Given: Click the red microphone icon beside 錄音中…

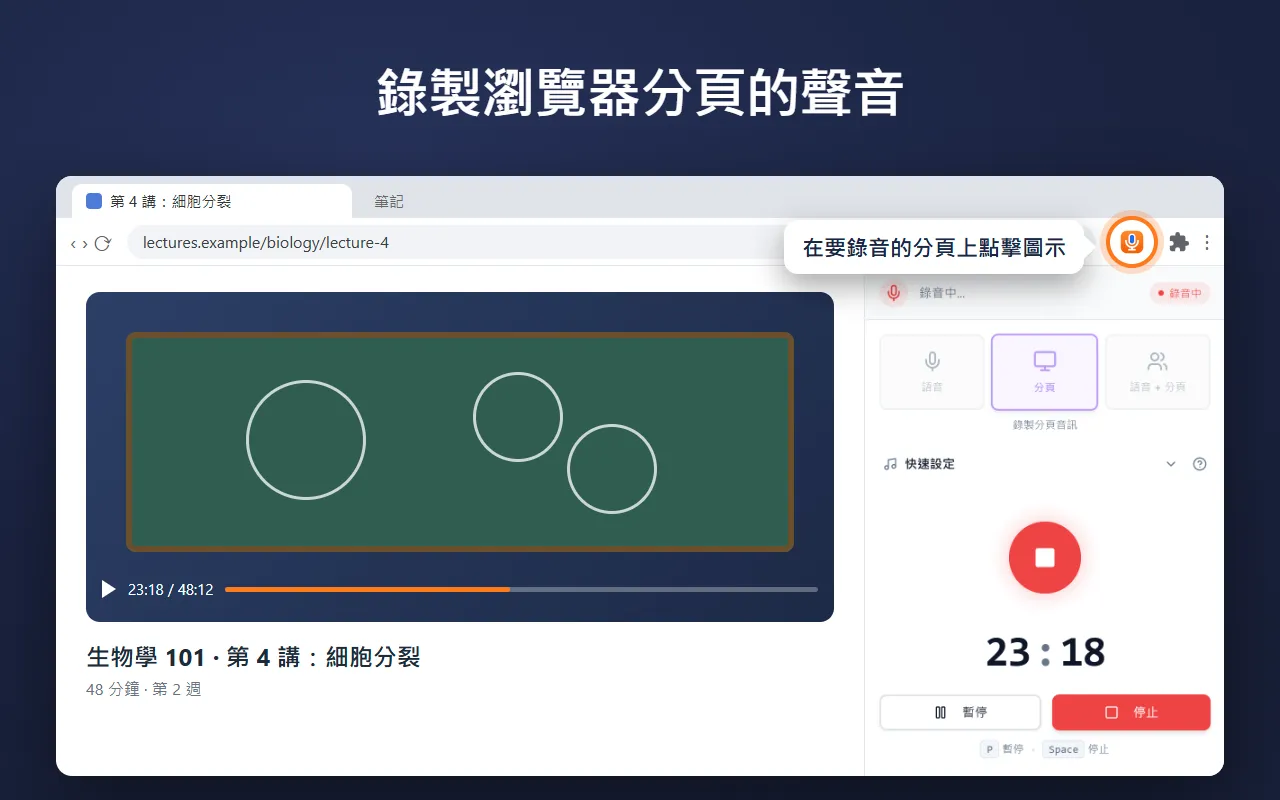Looking at the screenshot, I should tap(893, 293).
